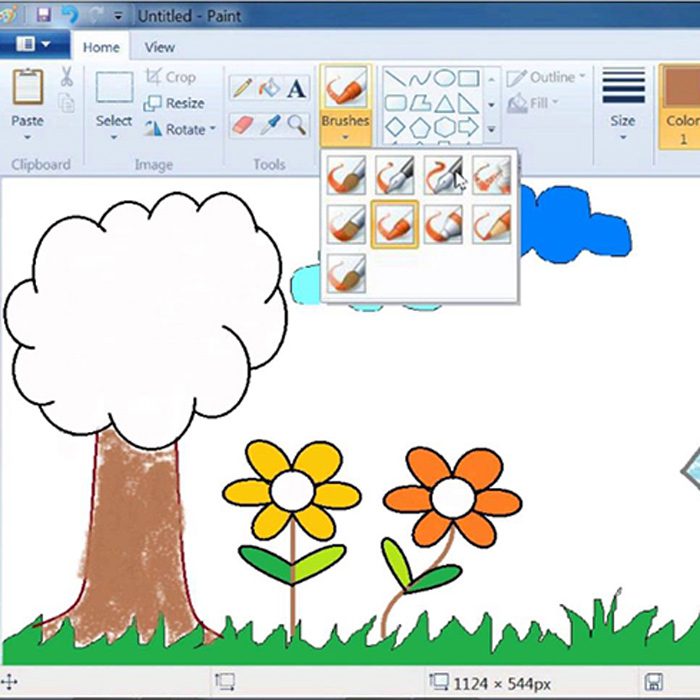
Task: Choose the Airbrush in brushes gallery
Action: click(491, 175)
